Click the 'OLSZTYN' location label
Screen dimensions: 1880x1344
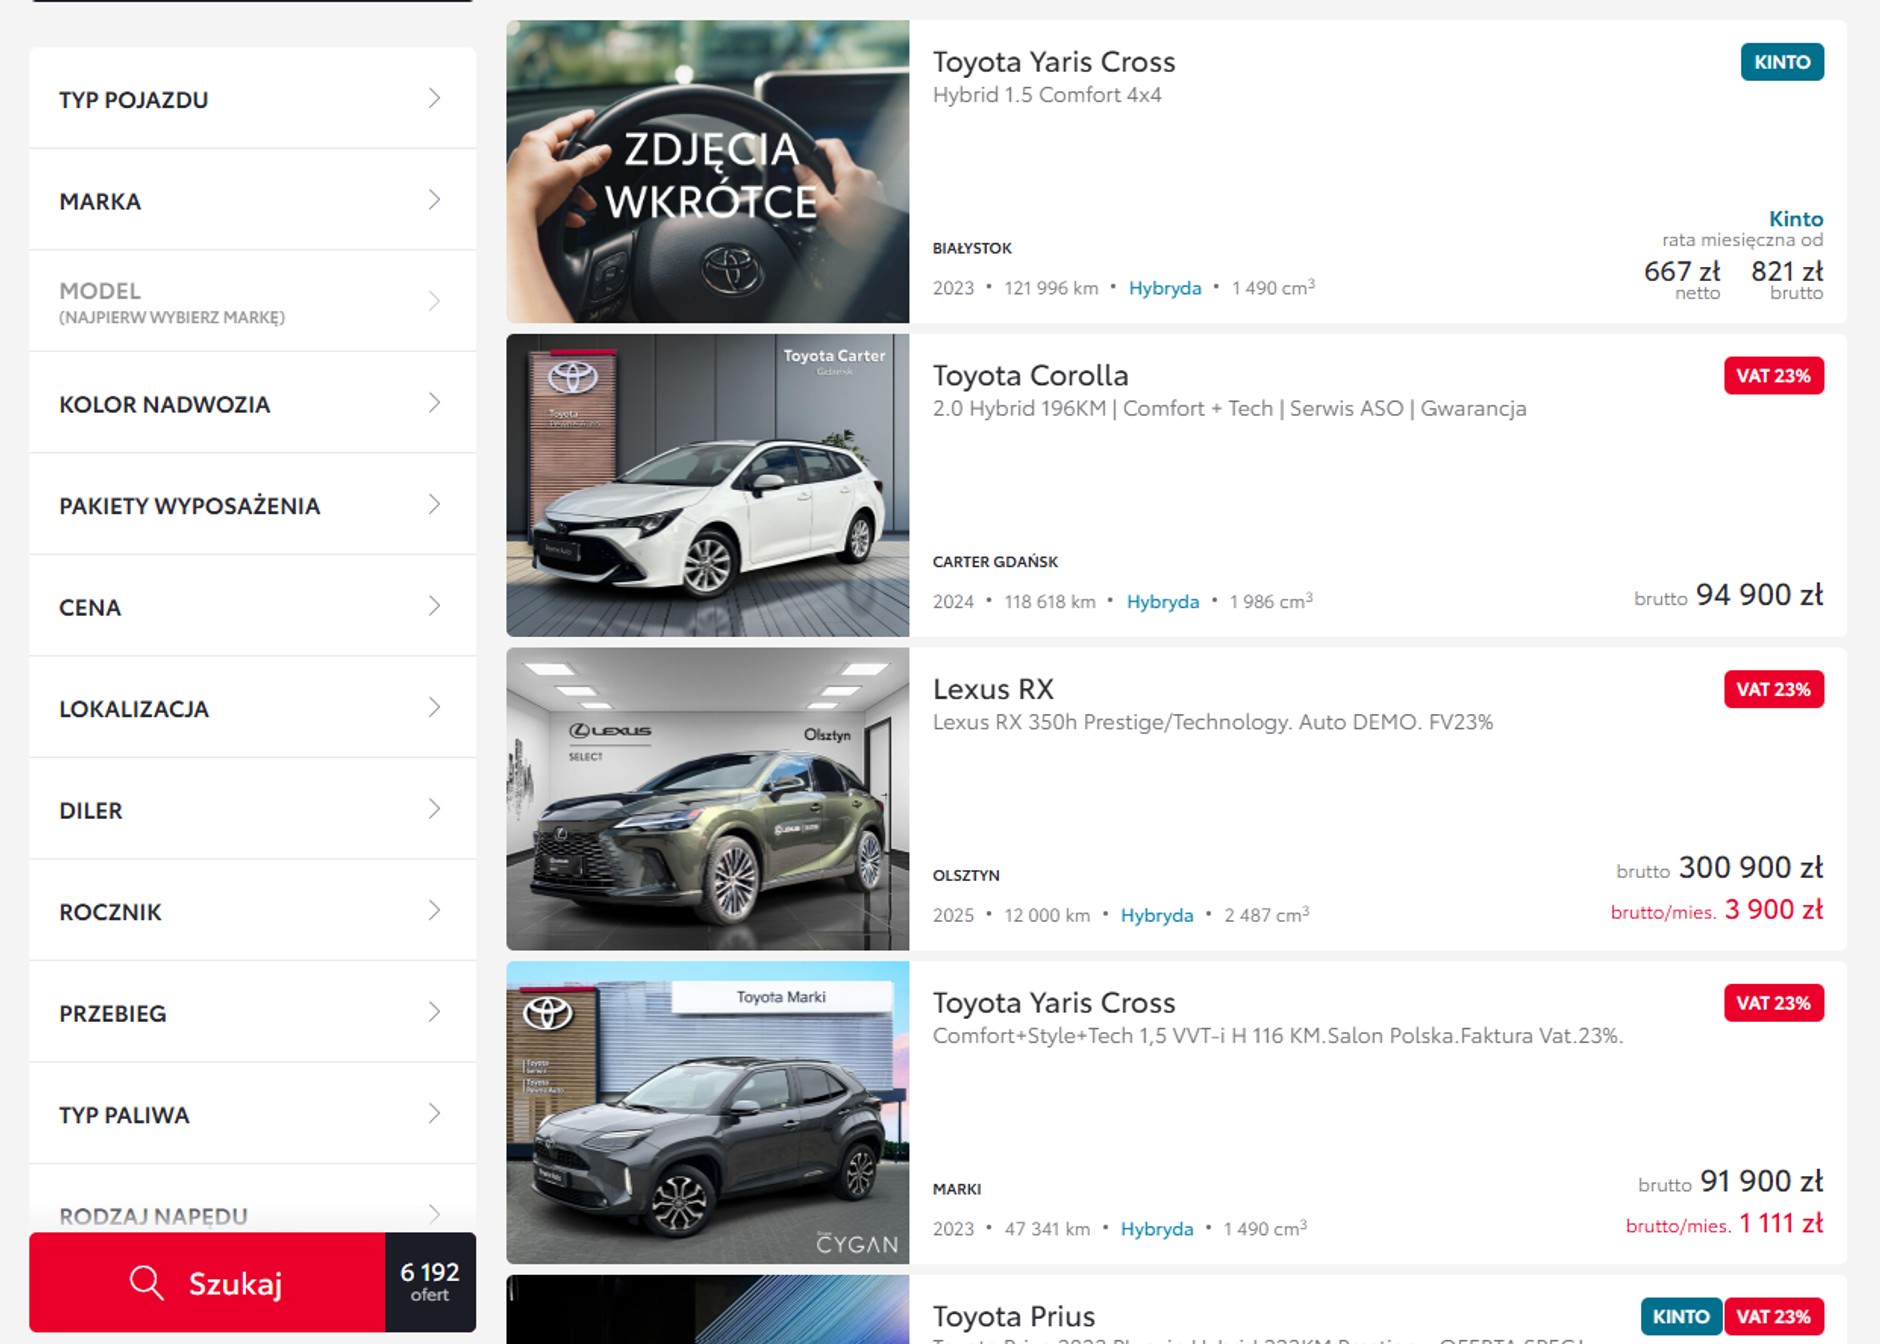click(966, 875)
